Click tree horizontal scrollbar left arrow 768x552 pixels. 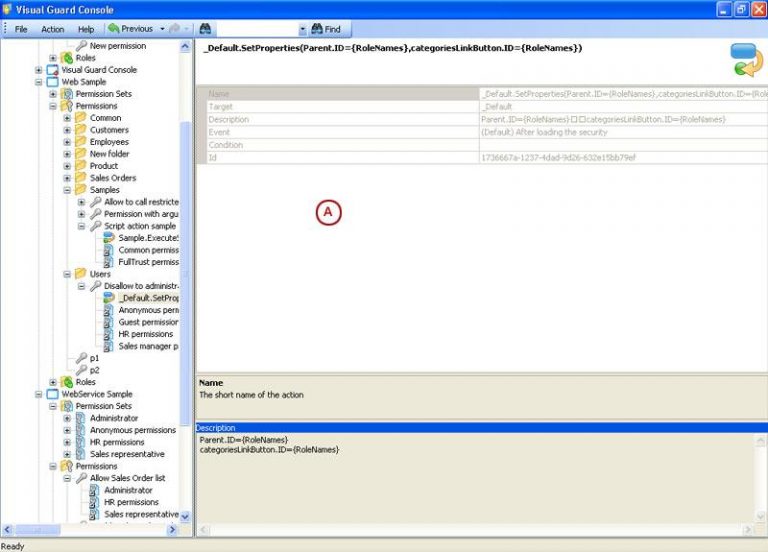[7, 529]
